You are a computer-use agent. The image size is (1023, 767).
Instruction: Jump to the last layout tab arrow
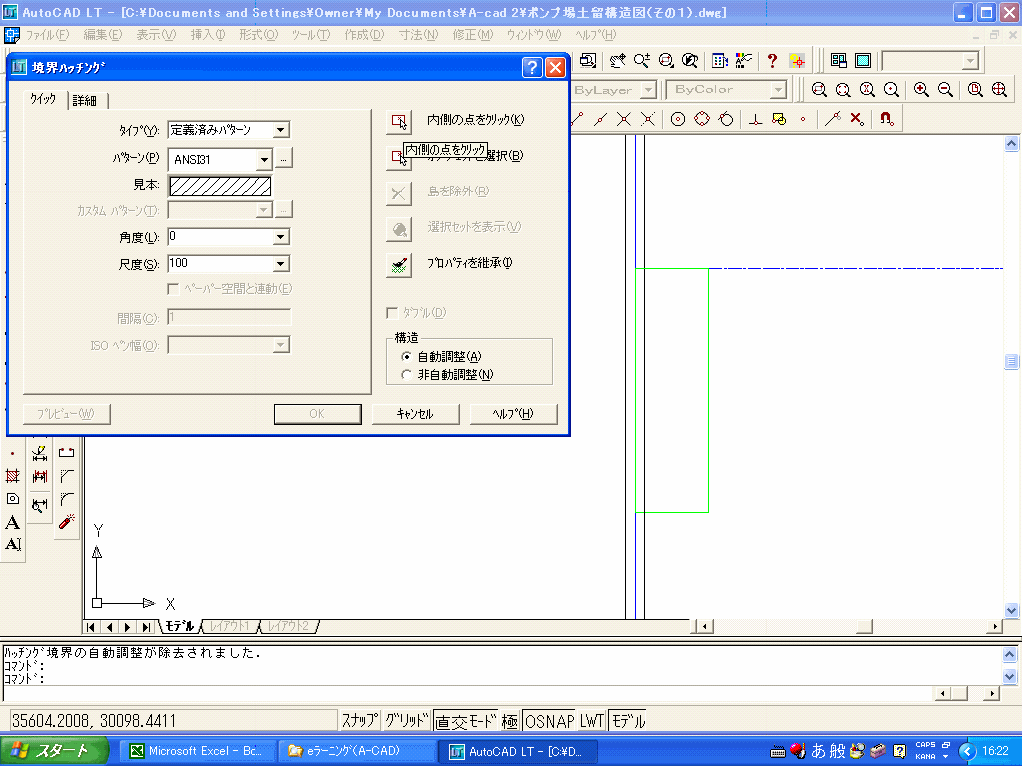click(x=147, y=627)
